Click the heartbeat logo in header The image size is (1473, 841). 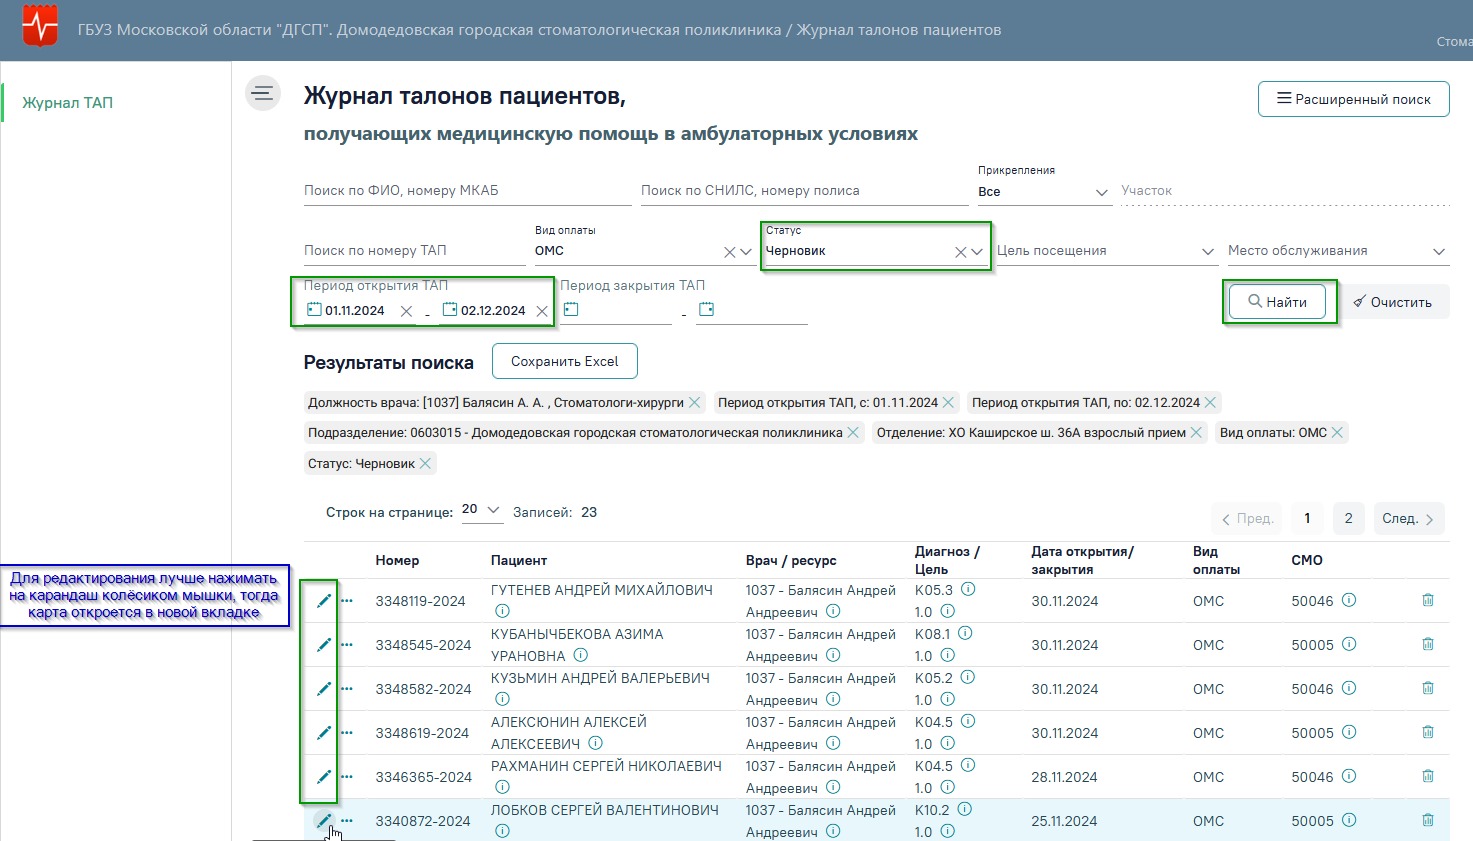click(40, 27)
